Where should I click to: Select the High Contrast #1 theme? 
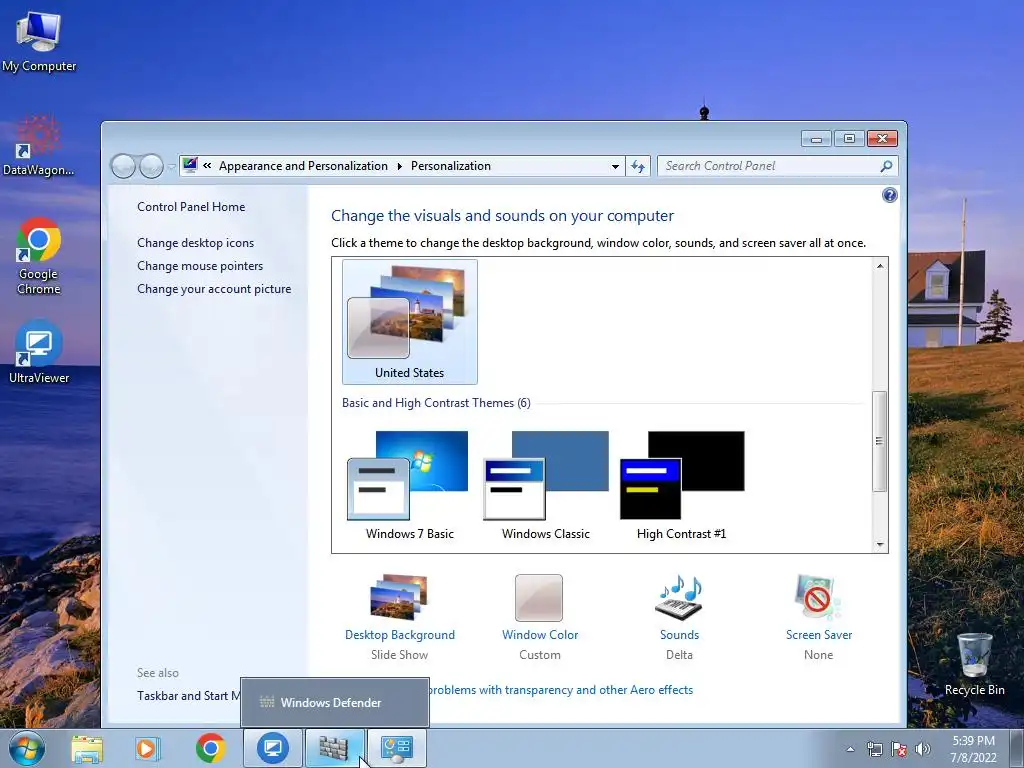click(681, 486)
